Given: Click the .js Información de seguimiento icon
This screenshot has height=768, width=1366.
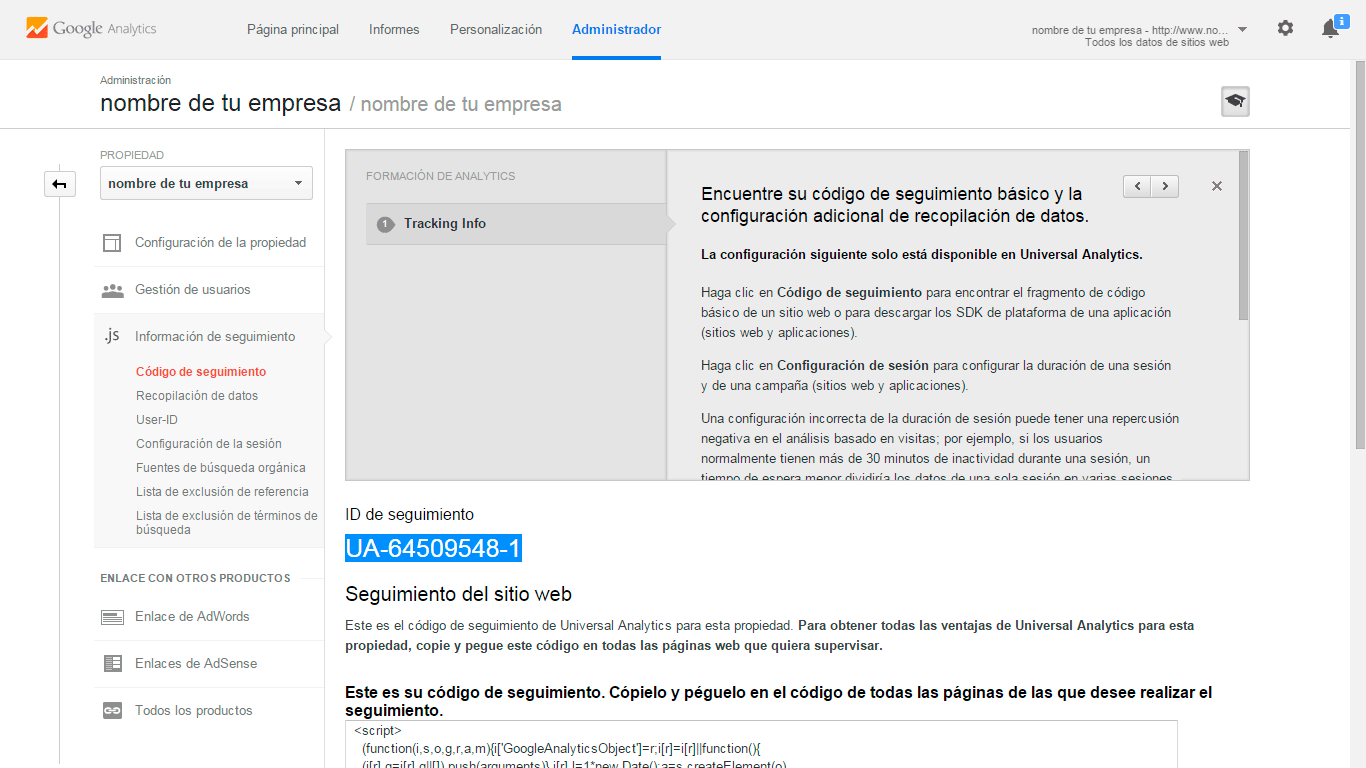Looking at the screenshot, I should click(x=112, y=336).
